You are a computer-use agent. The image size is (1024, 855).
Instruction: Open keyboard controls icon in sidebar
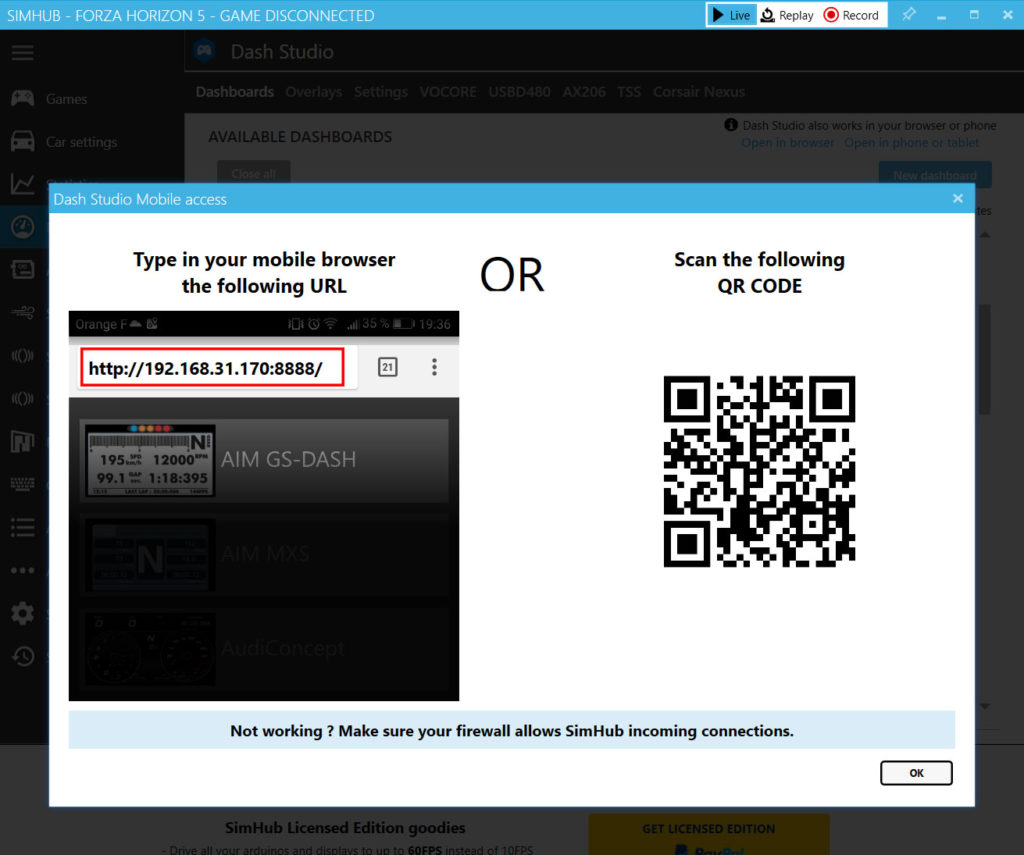coord(23,484)
